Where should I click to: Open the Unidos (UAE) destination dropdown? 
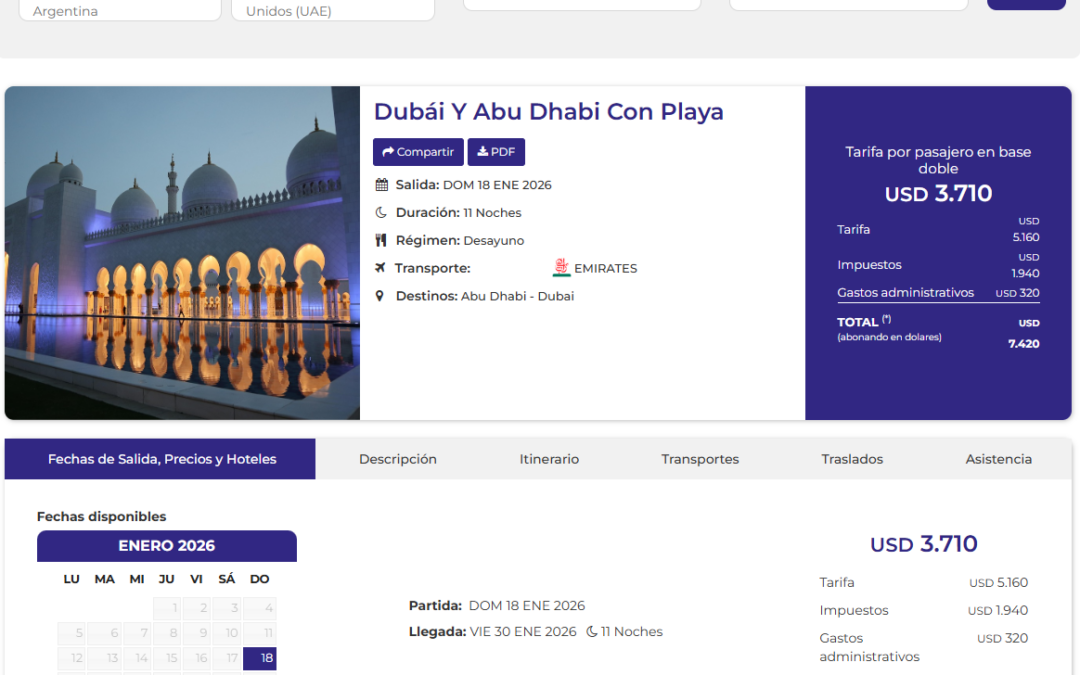[332, 11]
